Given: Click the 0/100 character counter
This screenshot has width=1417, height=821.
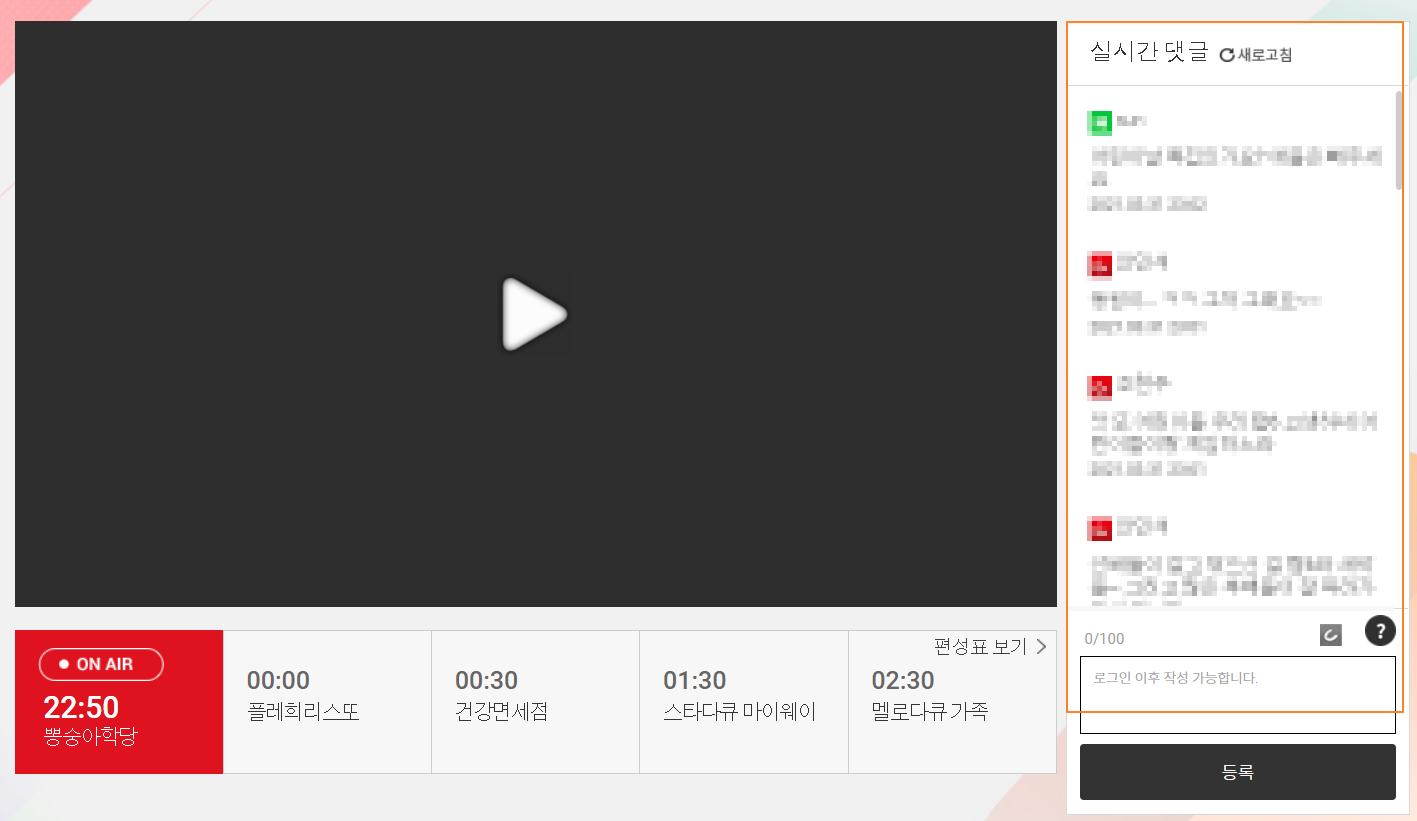Looking at the screenshot, I should point(1105,639).
